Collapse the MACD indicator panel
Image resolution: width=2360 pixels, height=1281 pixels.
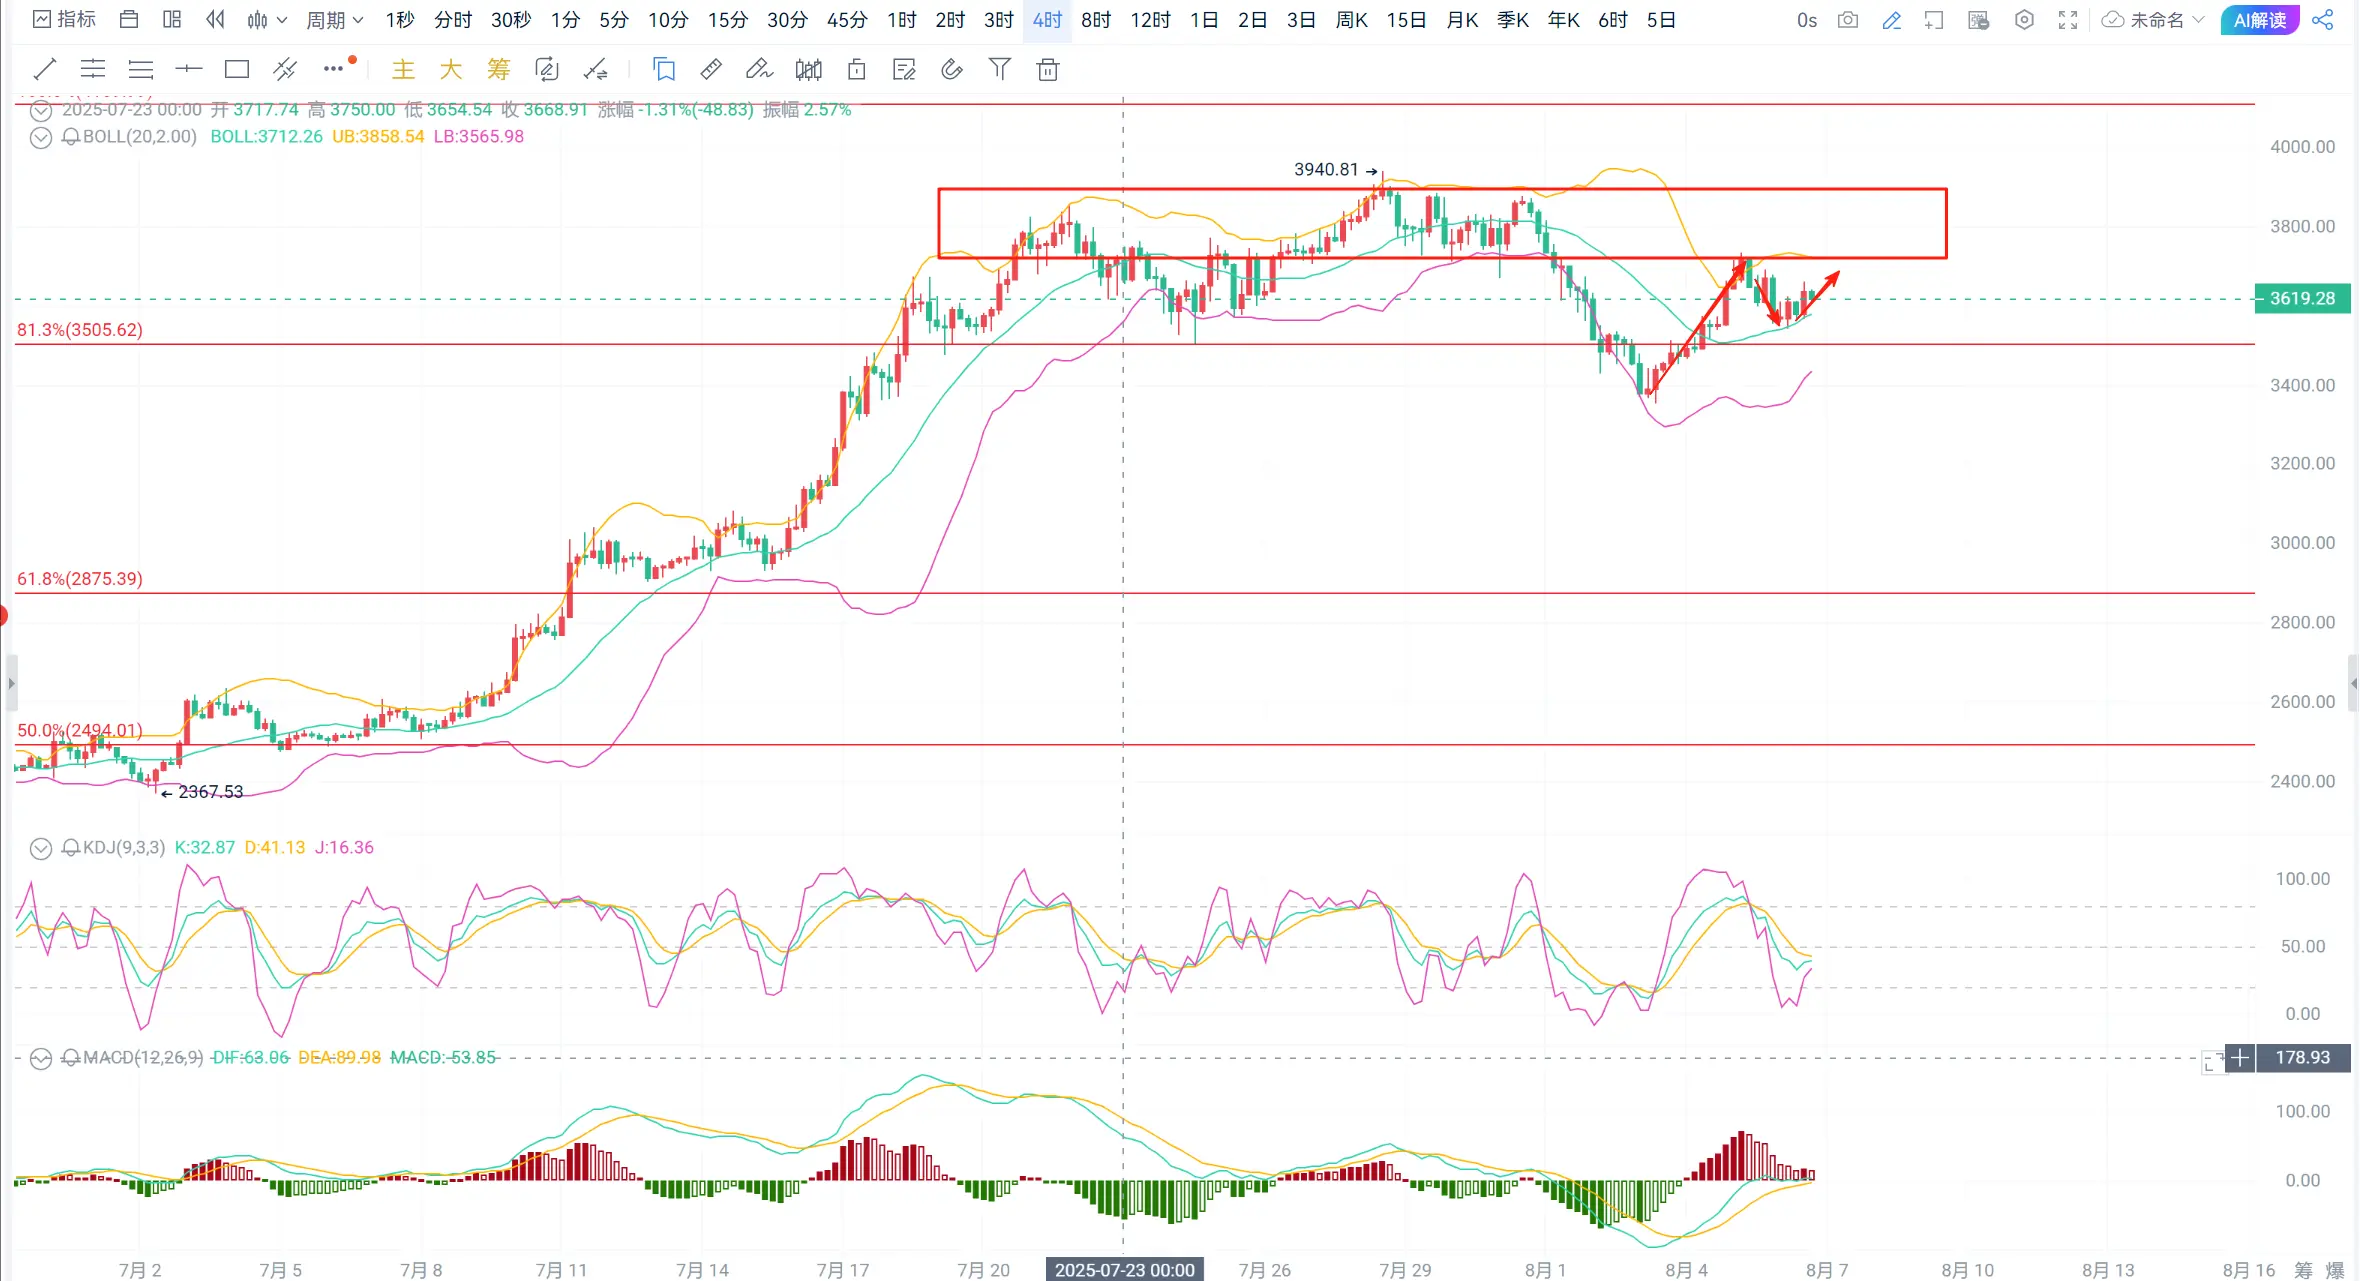pos(40,1058)
